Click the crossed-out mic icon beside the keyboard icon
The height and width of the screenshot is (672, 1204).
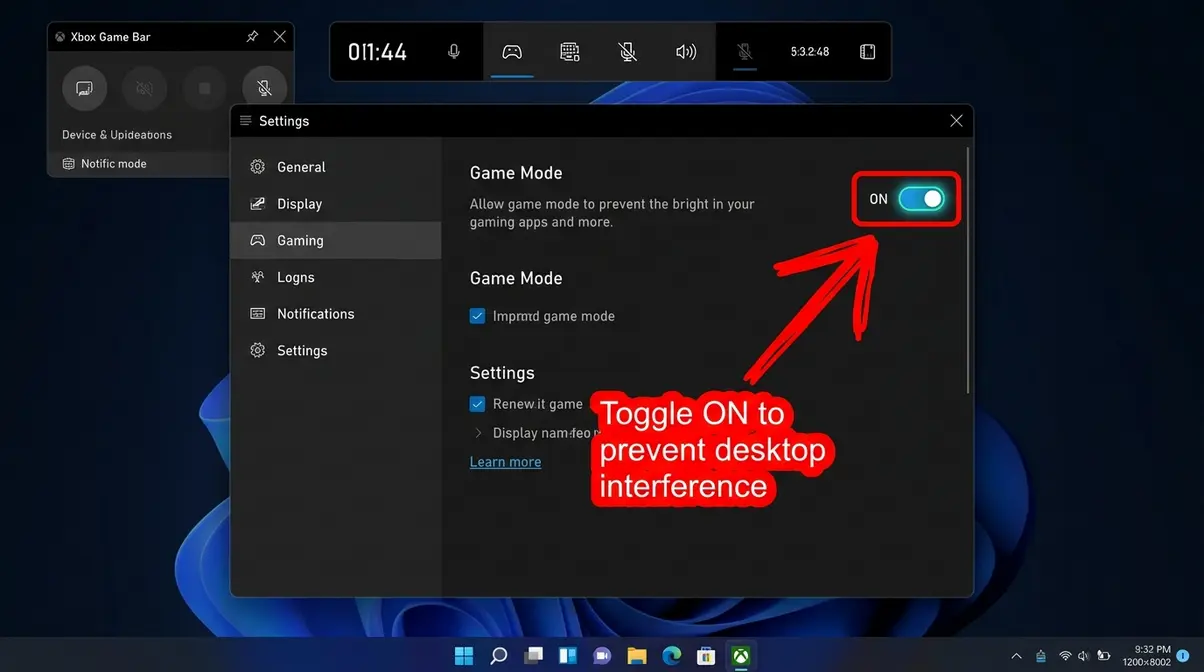click(628, 52)
